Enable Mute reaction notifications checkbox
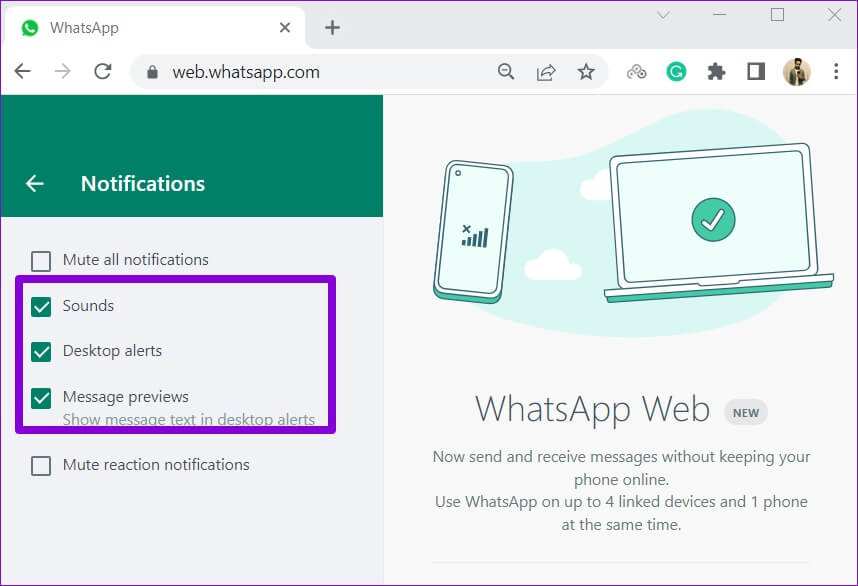Image resolution: width=858 pixels, height=586 pixels. [x=41, y=466]
